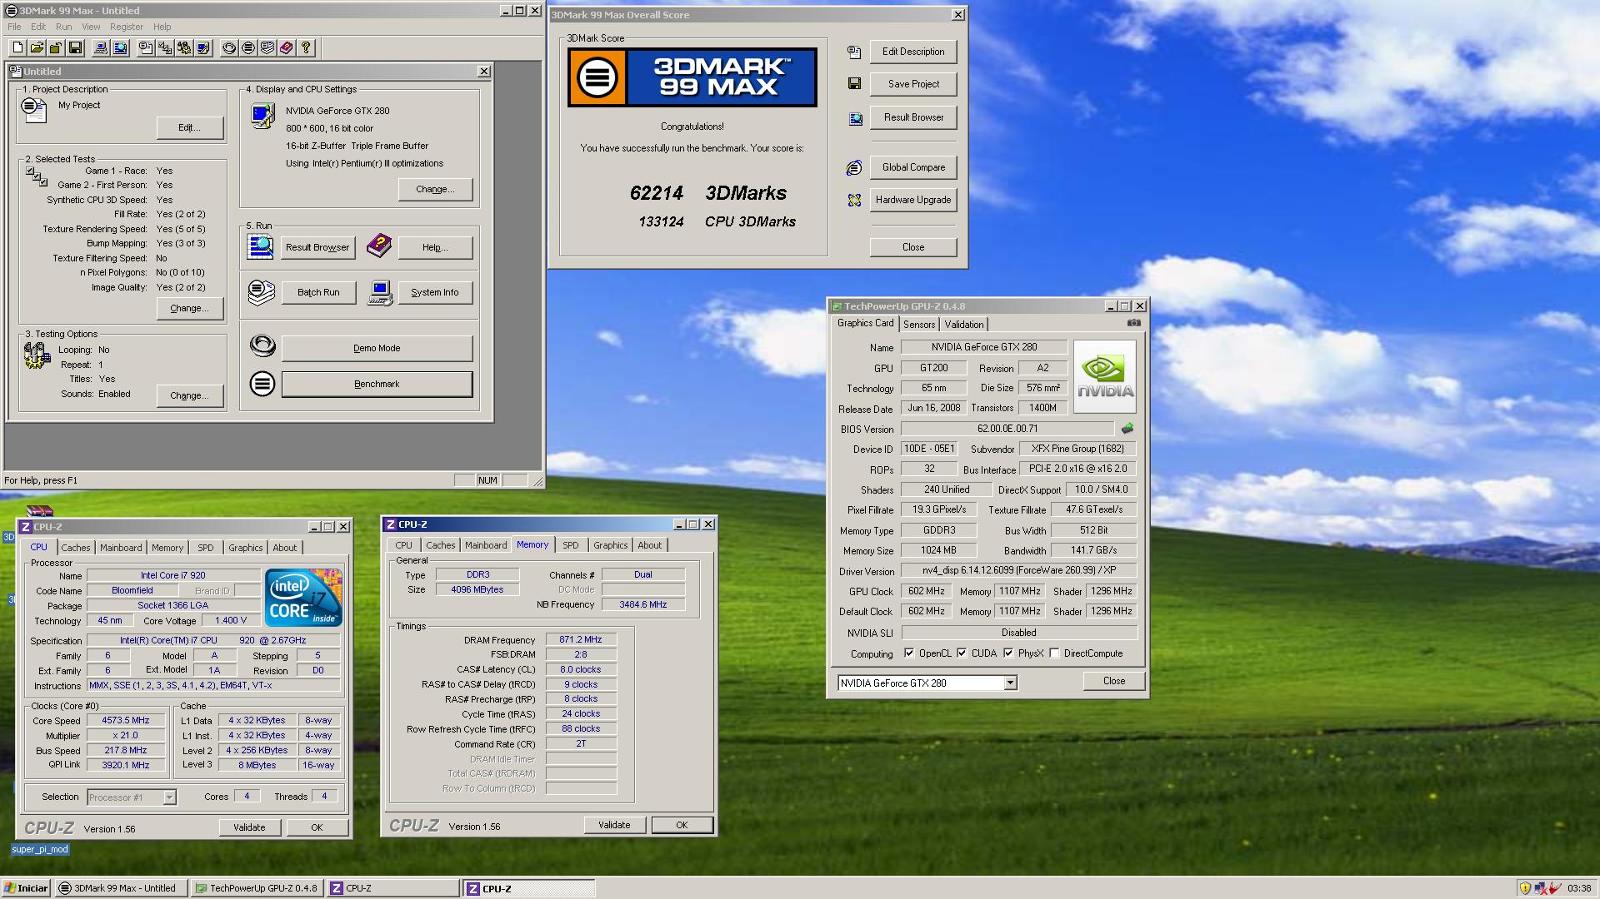Open the About tab in right CPU-Z window

[x=650, y=545]
